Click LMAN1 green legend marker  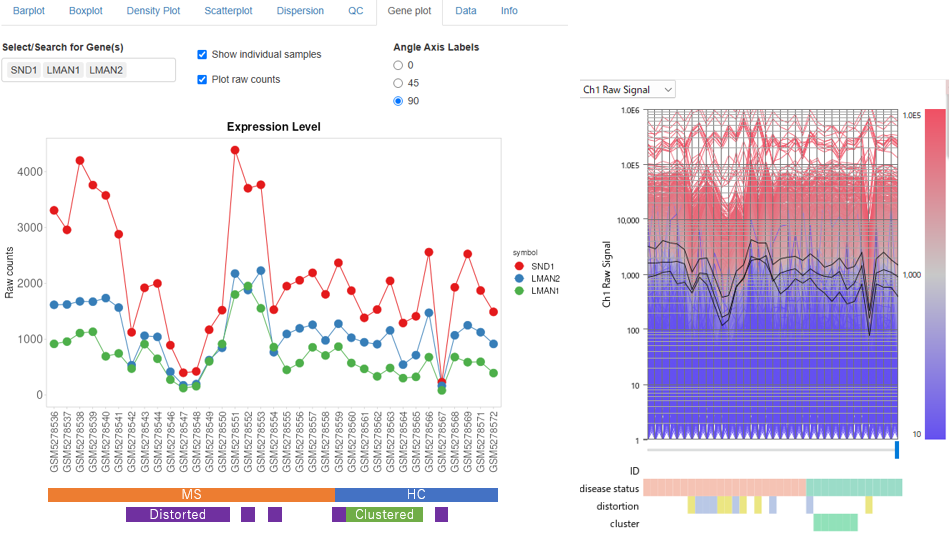(519, 291)
